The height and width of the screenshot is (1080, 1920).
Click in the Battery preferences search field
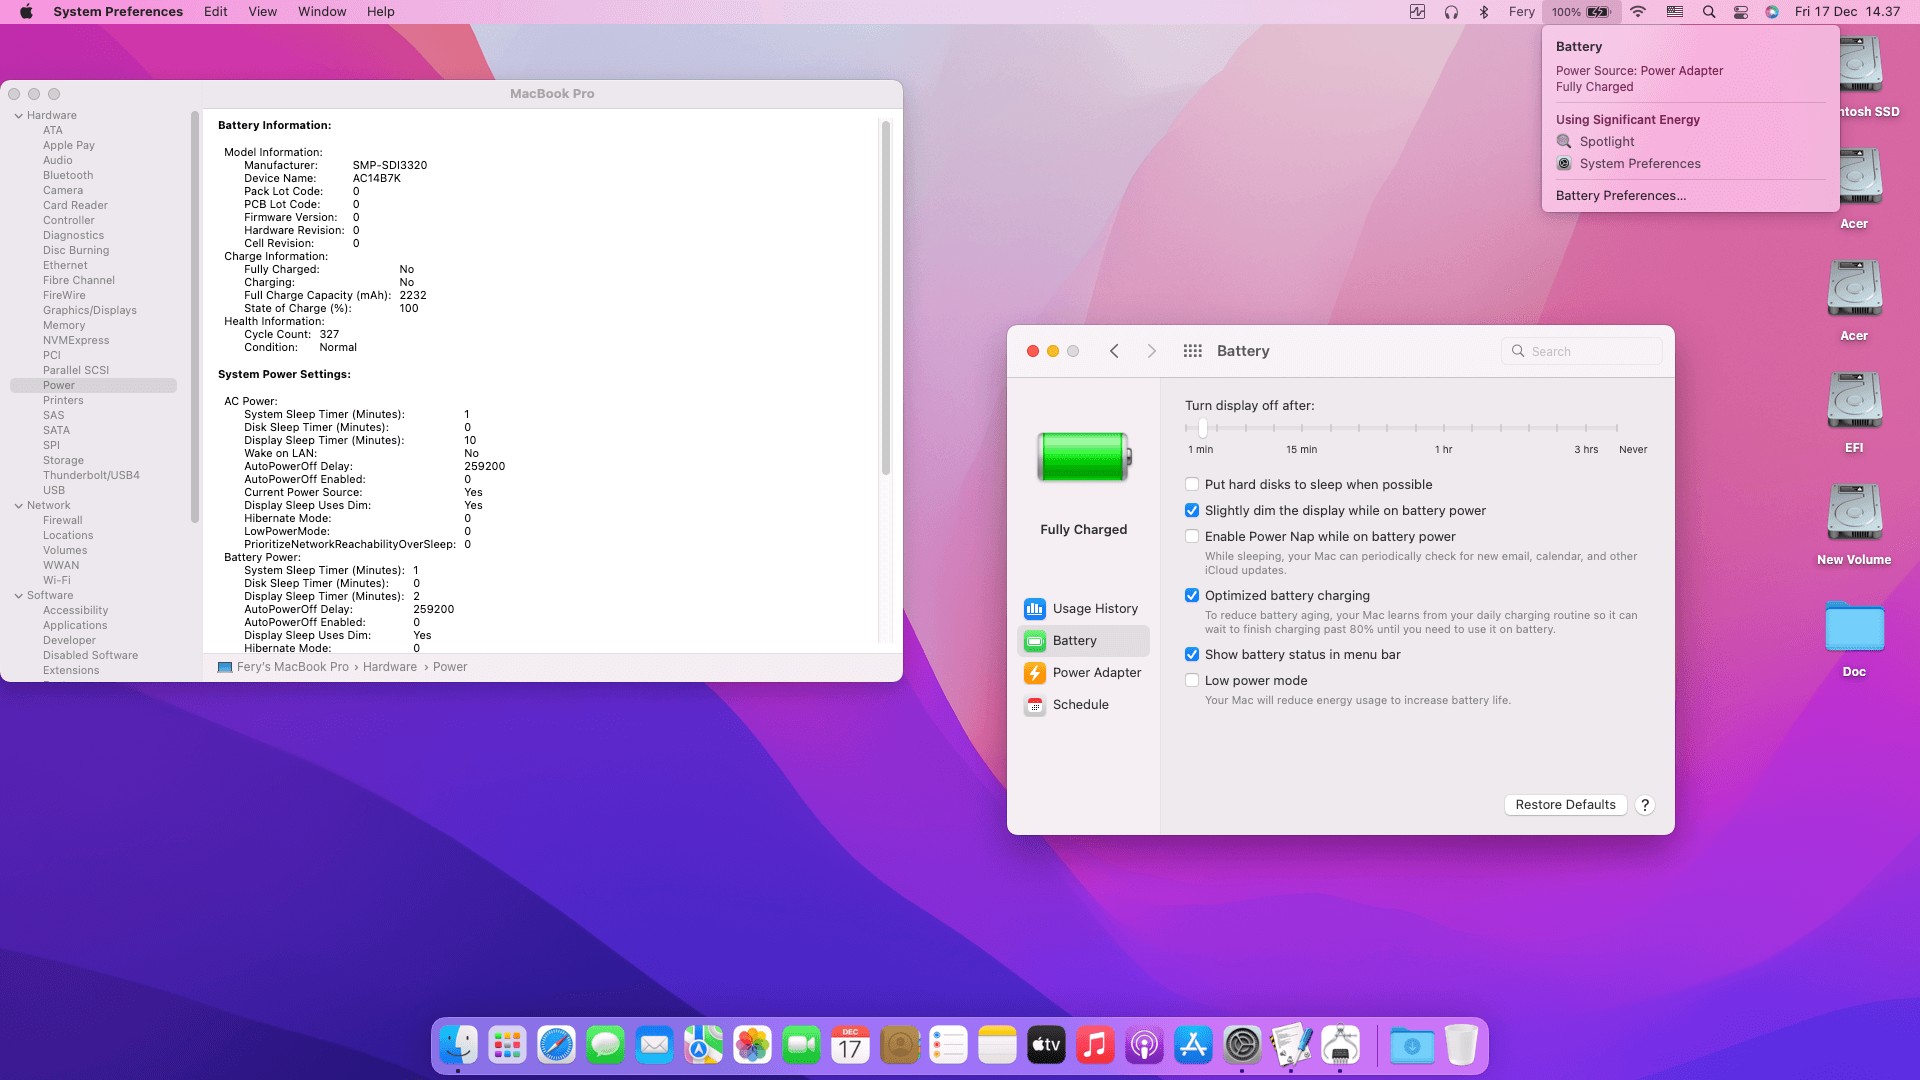pos(1581,351)
